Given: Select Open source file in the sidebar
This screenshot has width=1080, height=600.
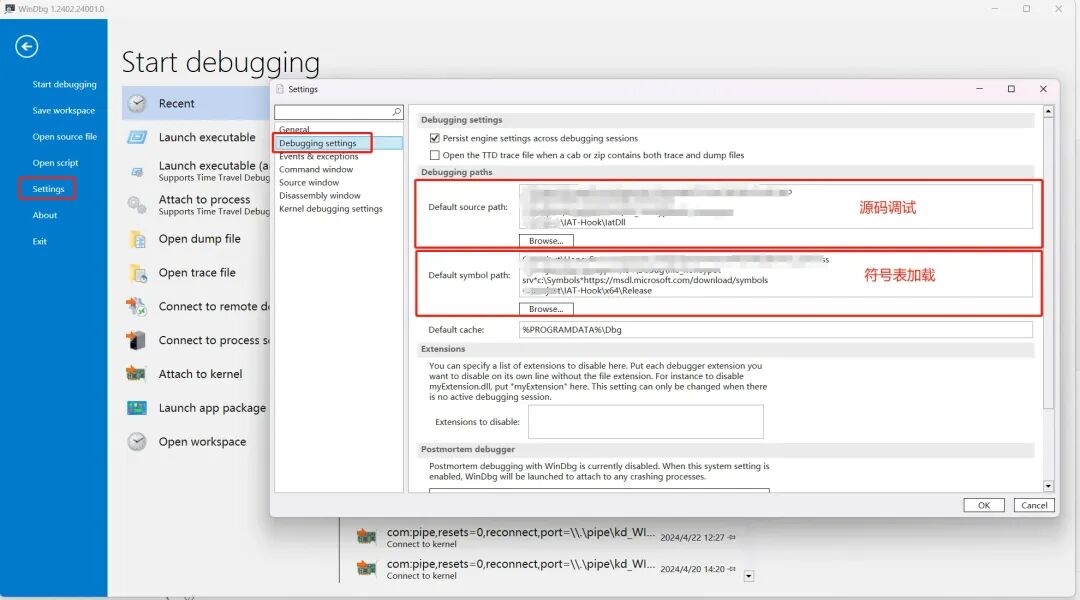Looking at the screenshot, I should click(x=64, y=137).
